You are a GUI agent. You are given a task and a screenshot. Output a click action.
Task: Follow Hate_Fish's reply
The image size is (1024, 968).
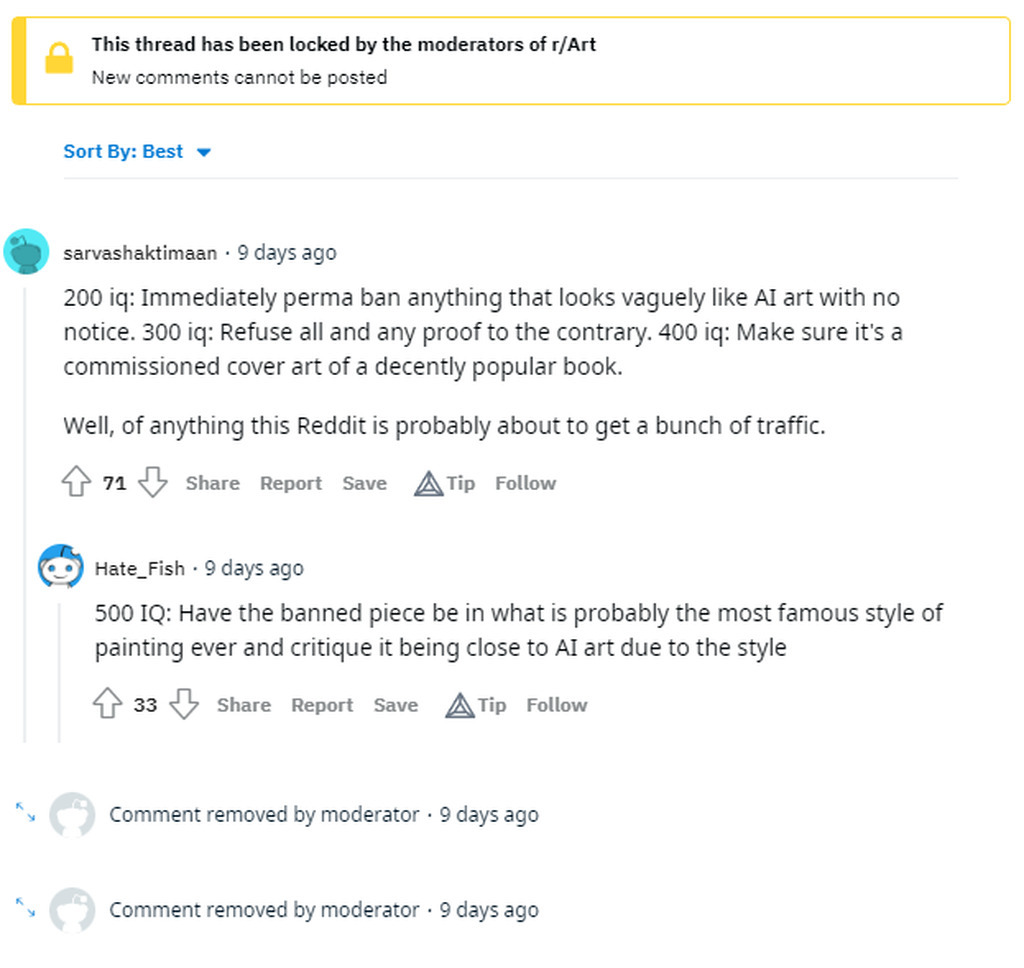coord(557,705)
